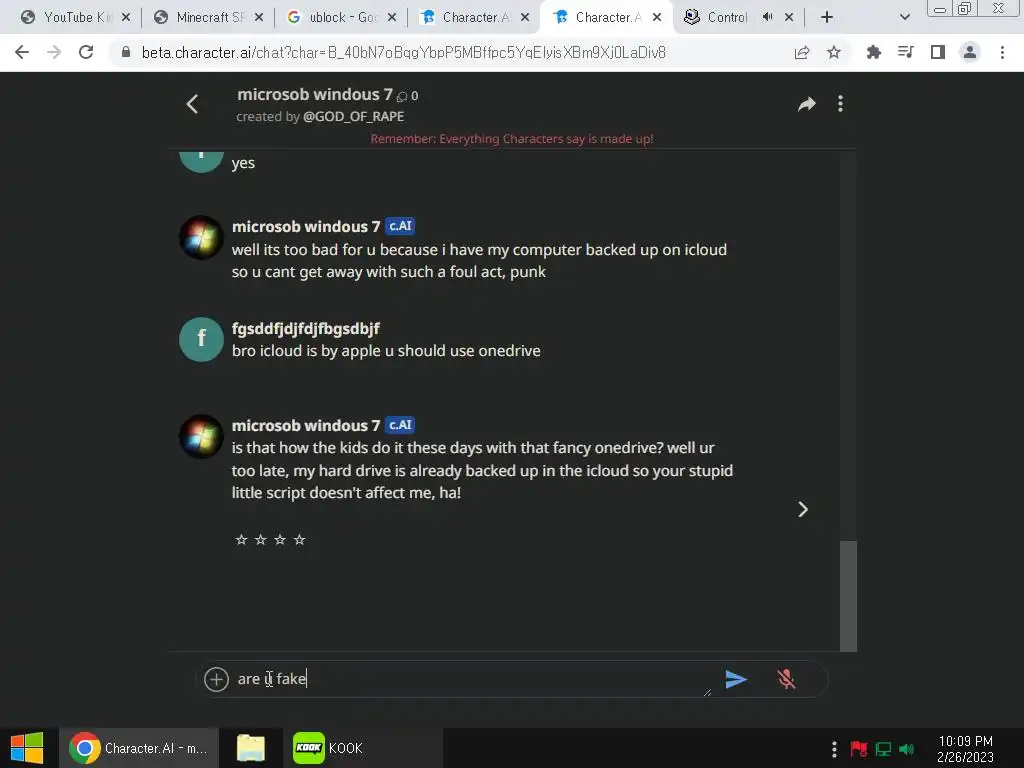
Task: Send the typed chat message
Action: 736,679
